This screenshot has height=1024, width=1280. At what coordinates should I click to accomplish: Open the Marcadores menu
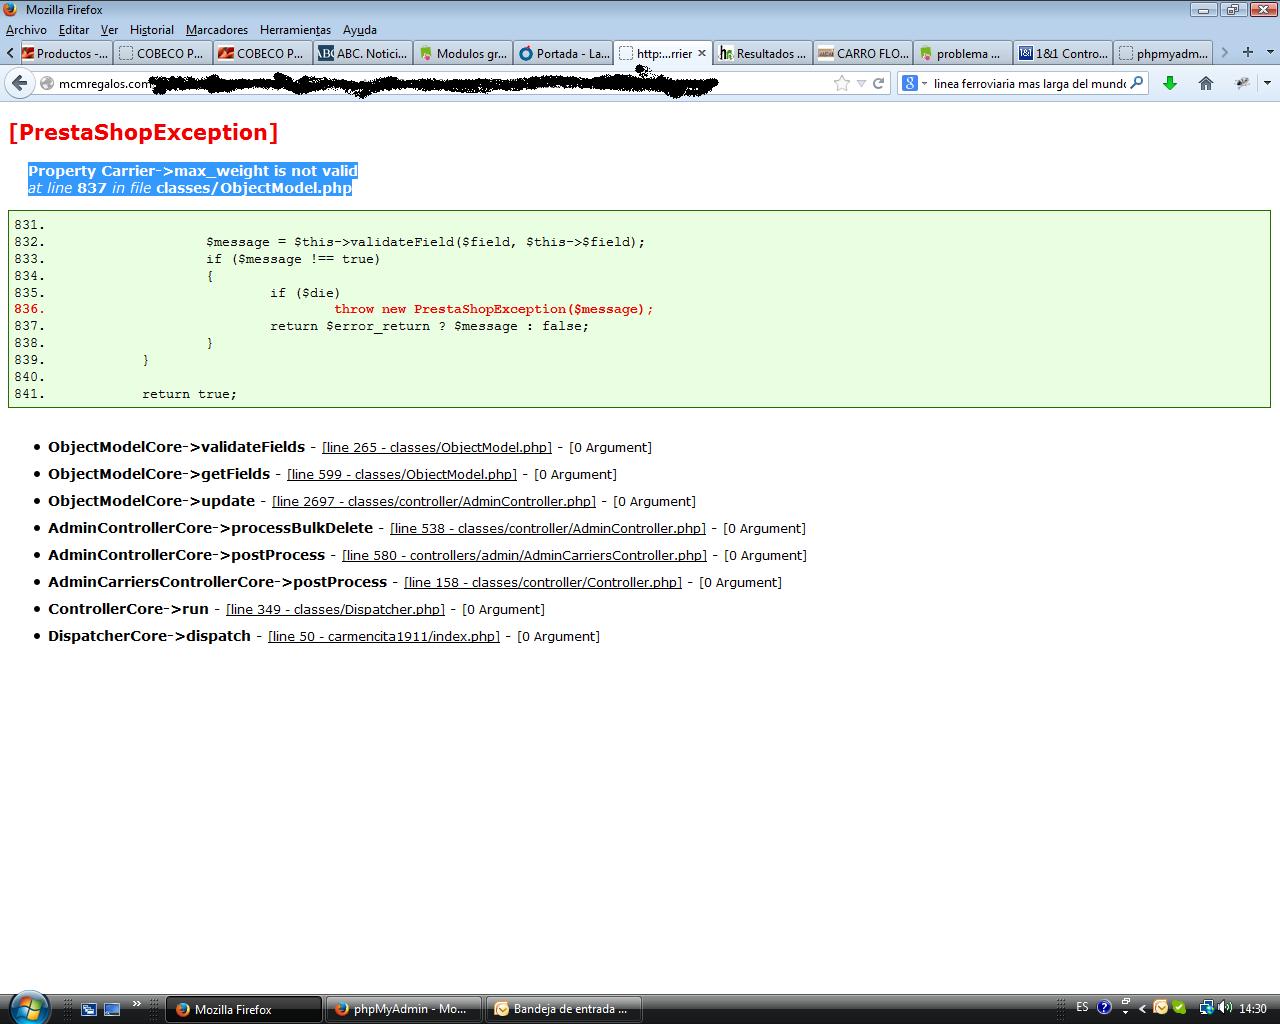pyautogui.click(x=217, y=30)
